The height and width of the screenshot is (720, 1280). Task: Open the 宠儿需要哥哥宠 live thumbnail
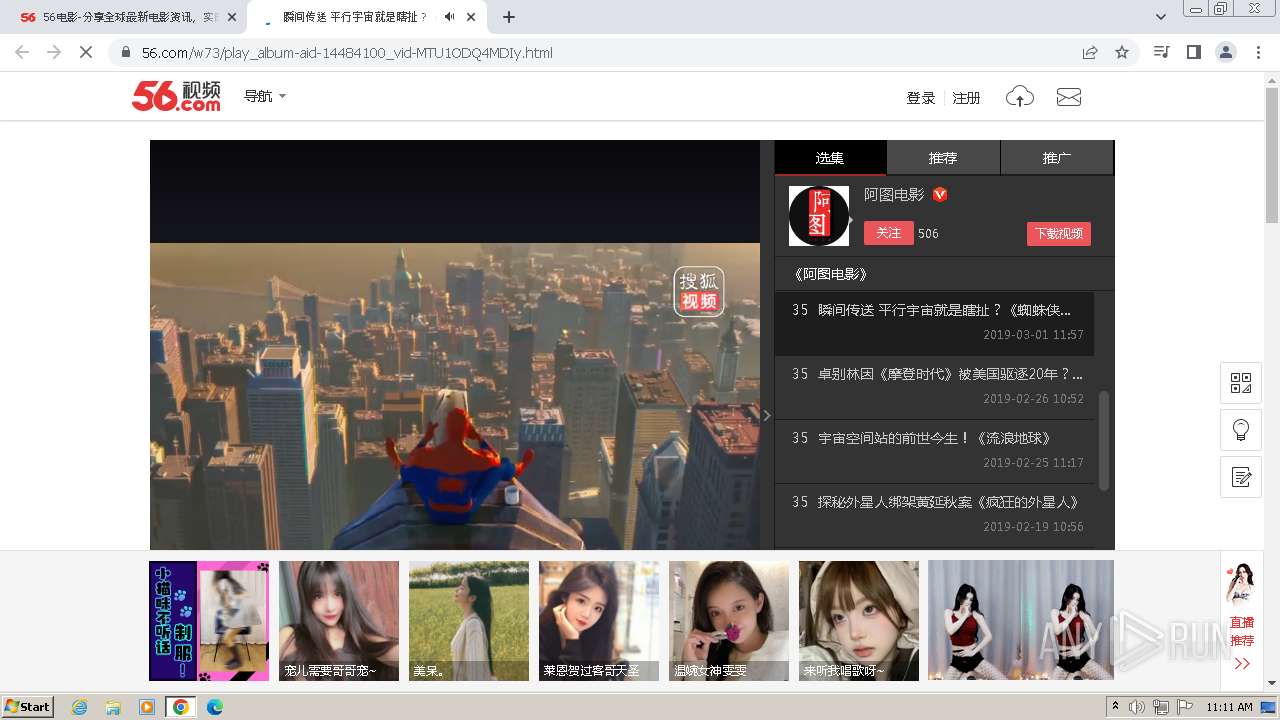[x=339, y=621]
